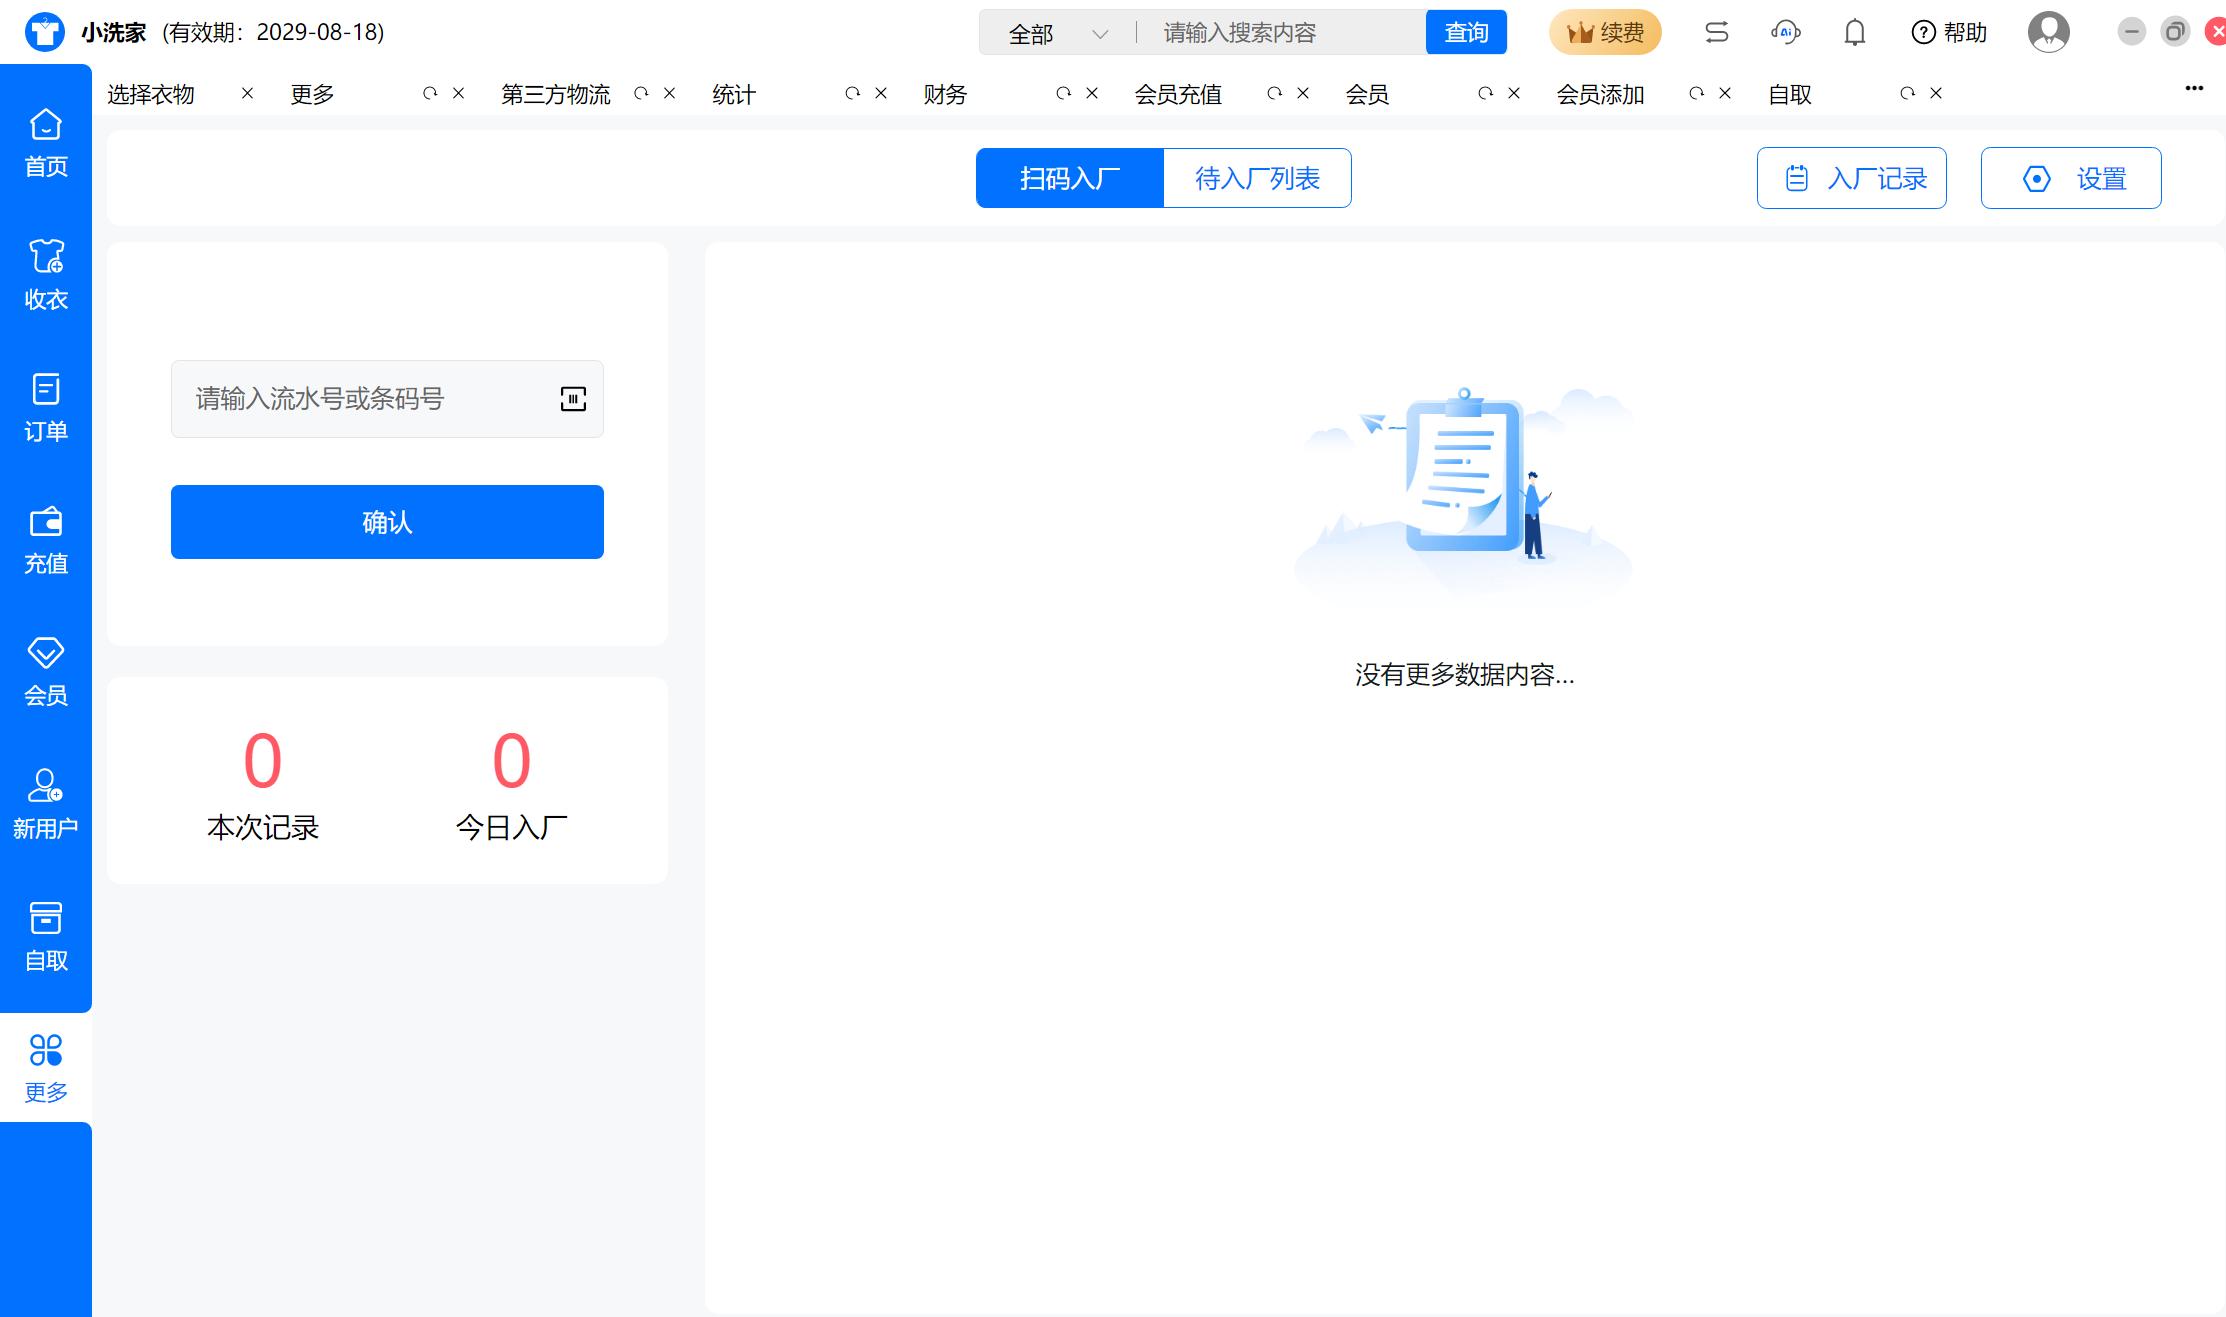Select the 扫码入厂 mode toggle
The width and height of the screenshot is (2226, 1317).
point(1069,178)
